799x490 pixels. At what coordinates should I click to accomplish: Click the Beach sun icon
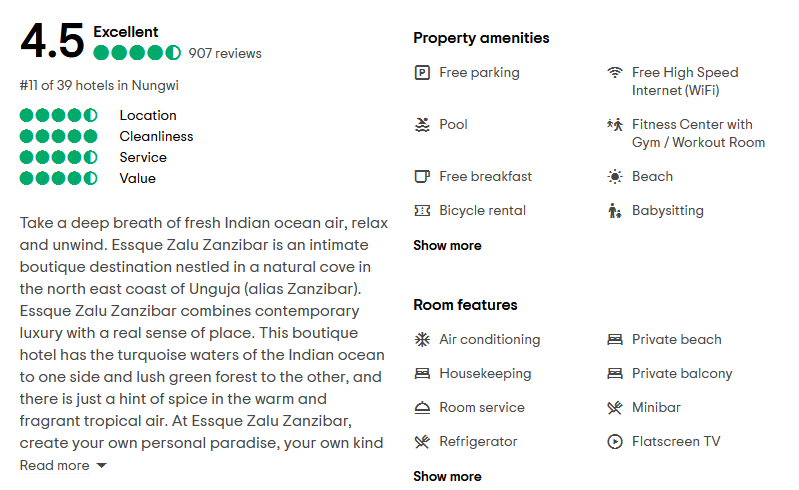(x=615, y=177)
